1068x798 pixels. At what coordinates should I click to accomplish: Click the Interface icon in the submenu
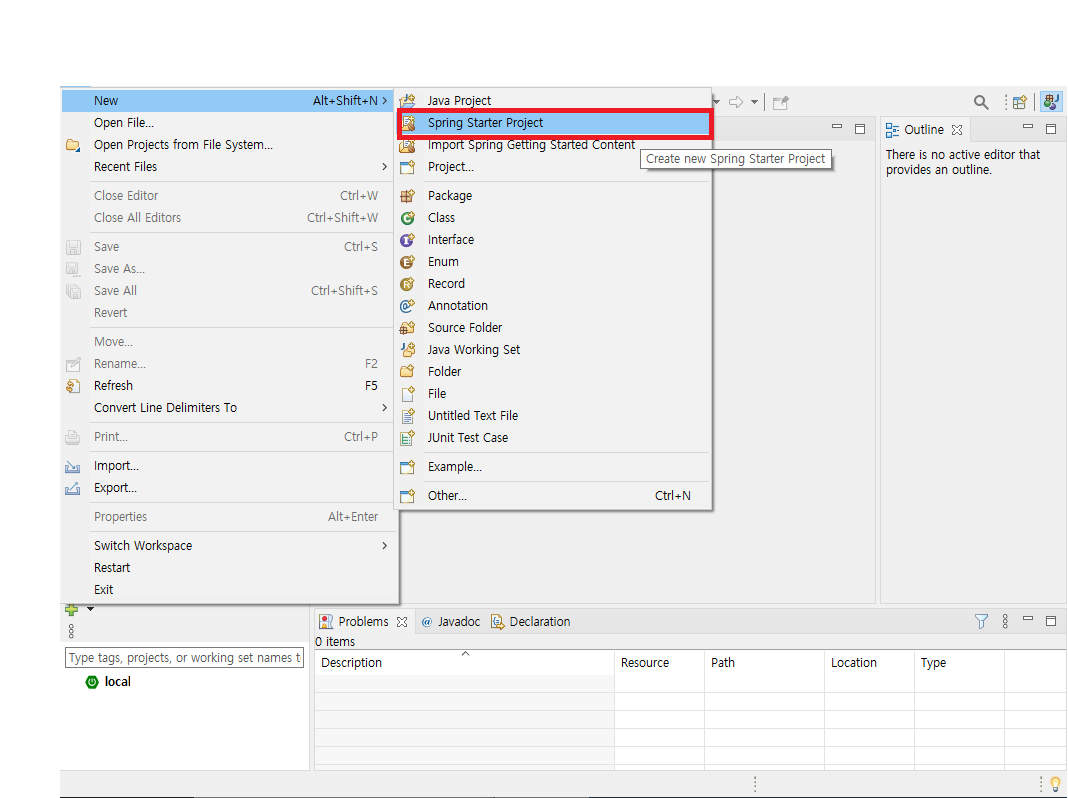pos(407,240)
